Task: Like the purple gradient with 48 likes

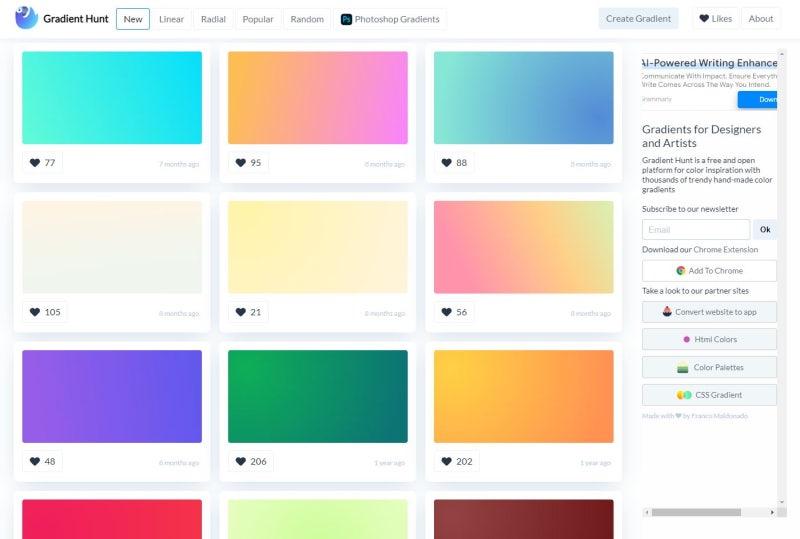Action: pos(42,461)
